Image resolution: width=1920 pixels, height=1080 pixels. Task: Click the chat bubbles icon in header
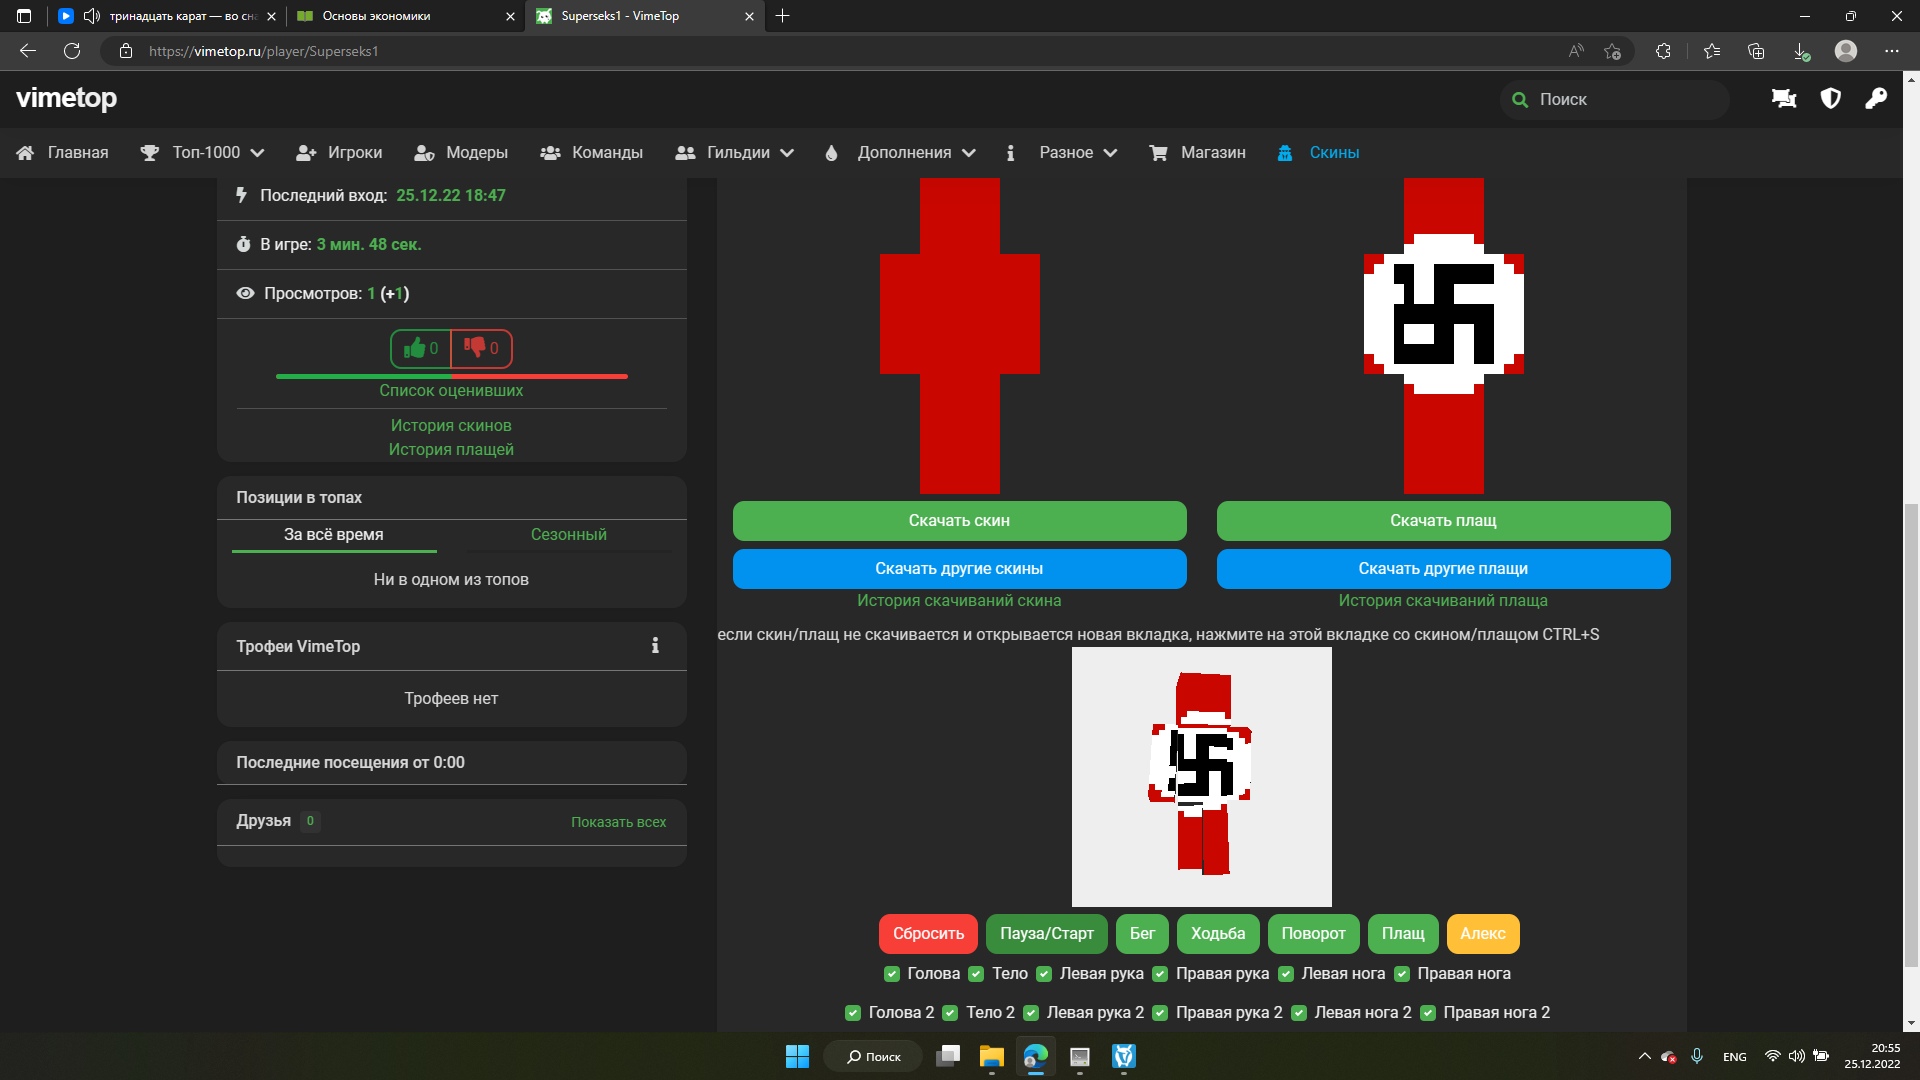pos(1784,98)
